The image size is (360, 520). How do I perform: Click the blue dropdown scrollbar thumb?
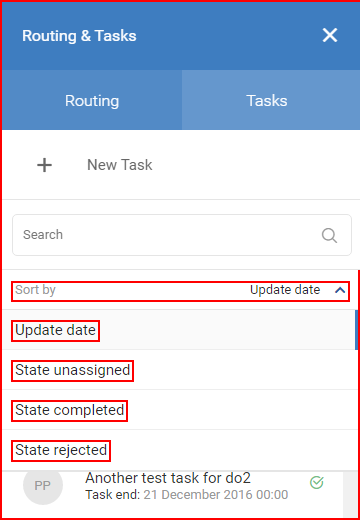click(356, 330)
